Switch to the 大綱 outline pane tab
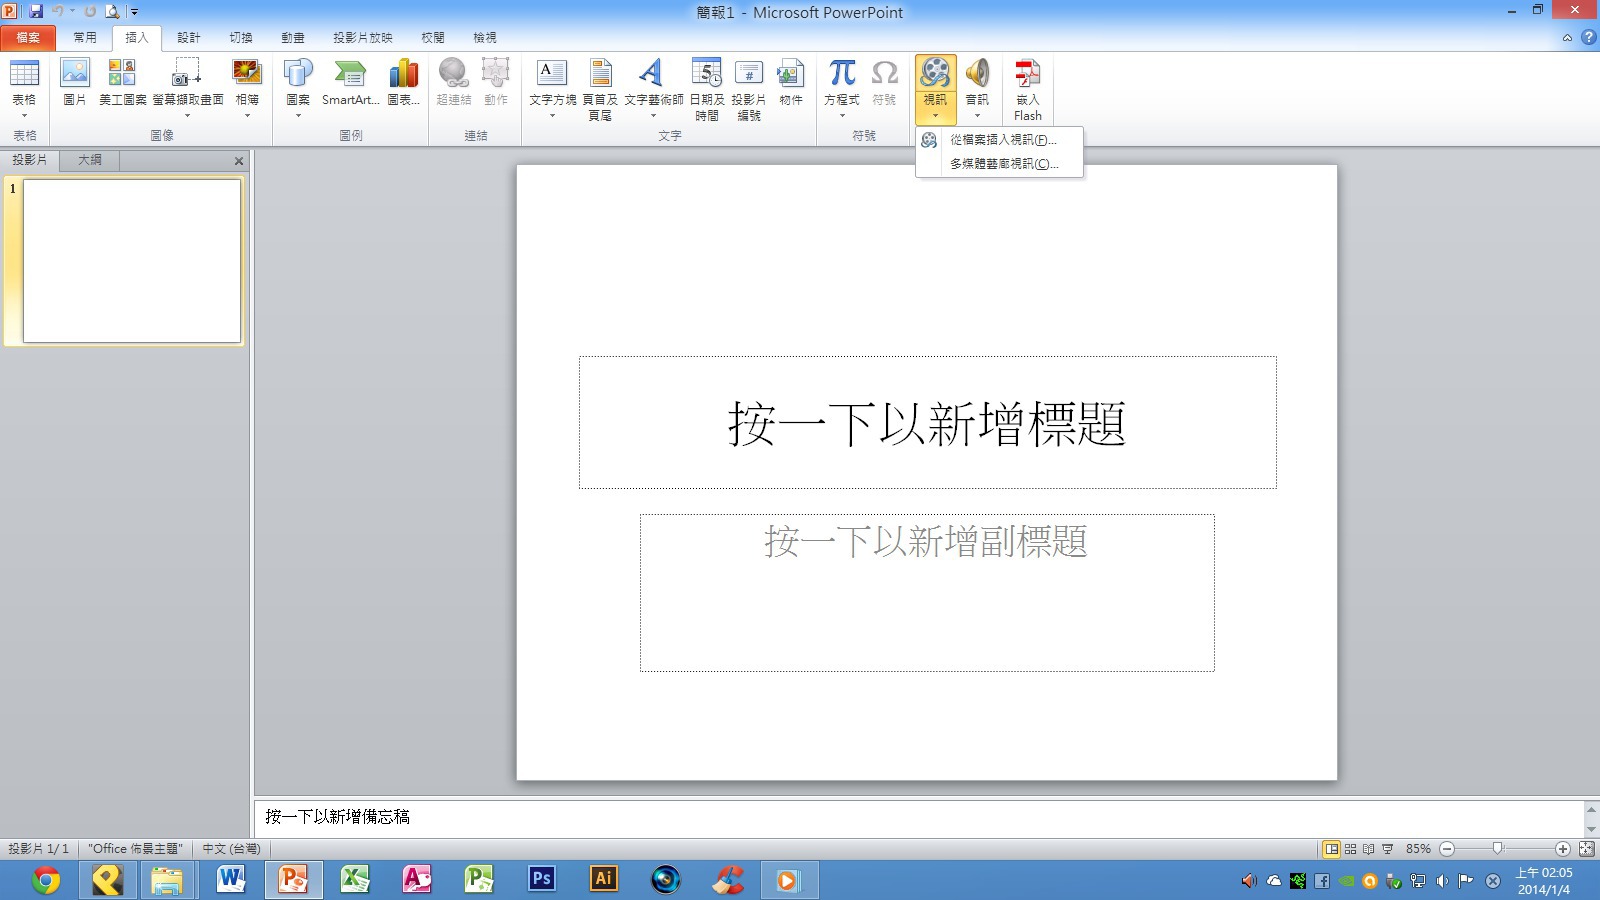Screen dimensions: 1600x900 (x=90, y=160)
